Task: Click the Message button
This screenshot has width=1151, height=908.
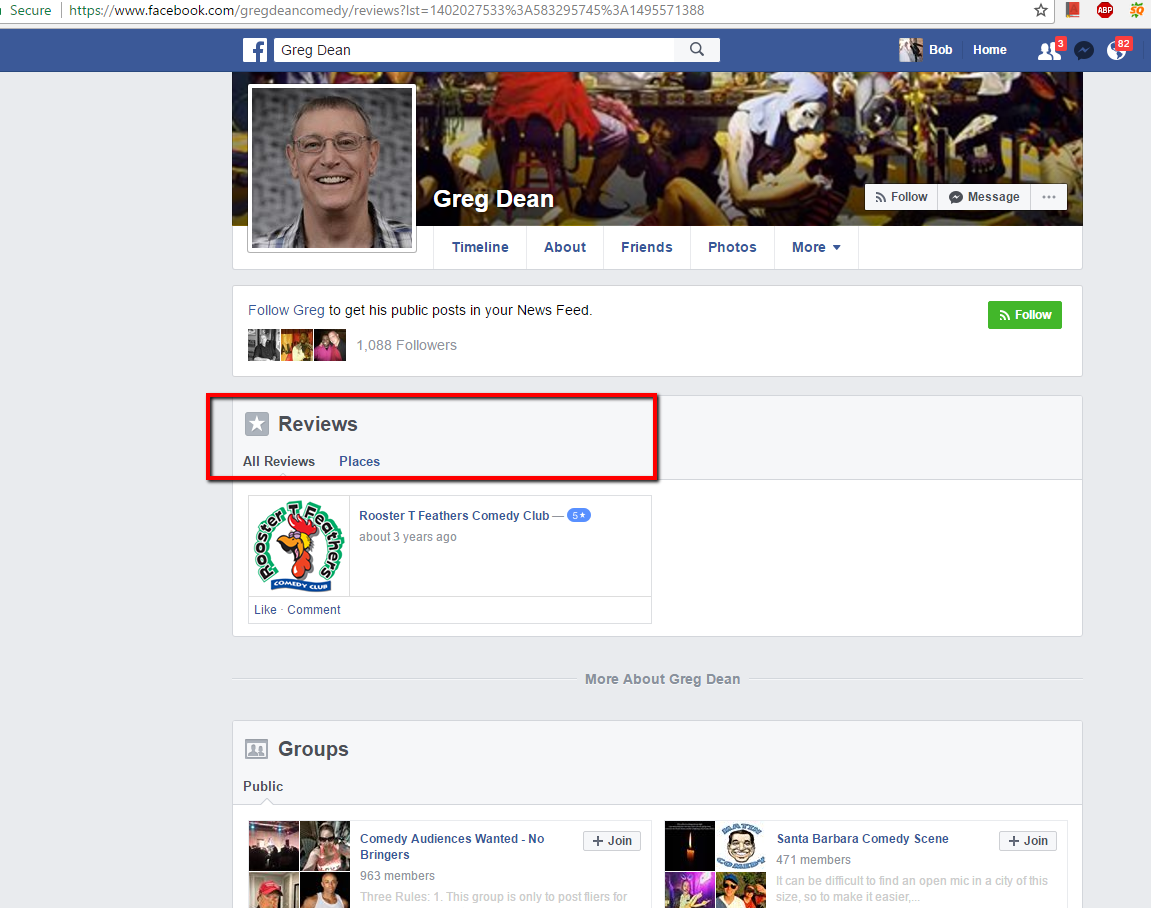Action: pos(984,197)
